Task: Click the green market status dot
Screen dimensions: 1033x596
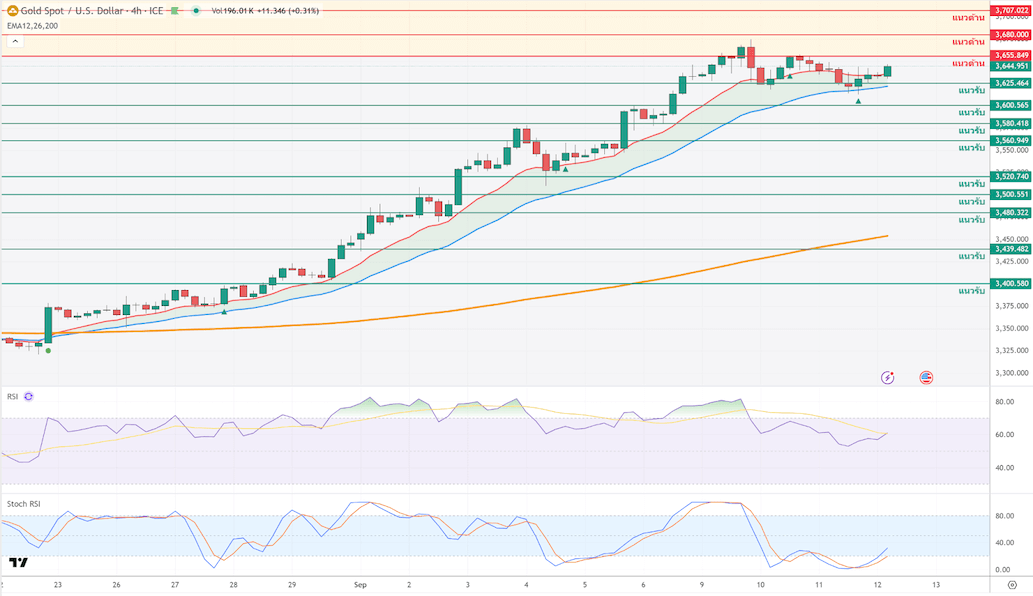Action: (x=196, y=11)
